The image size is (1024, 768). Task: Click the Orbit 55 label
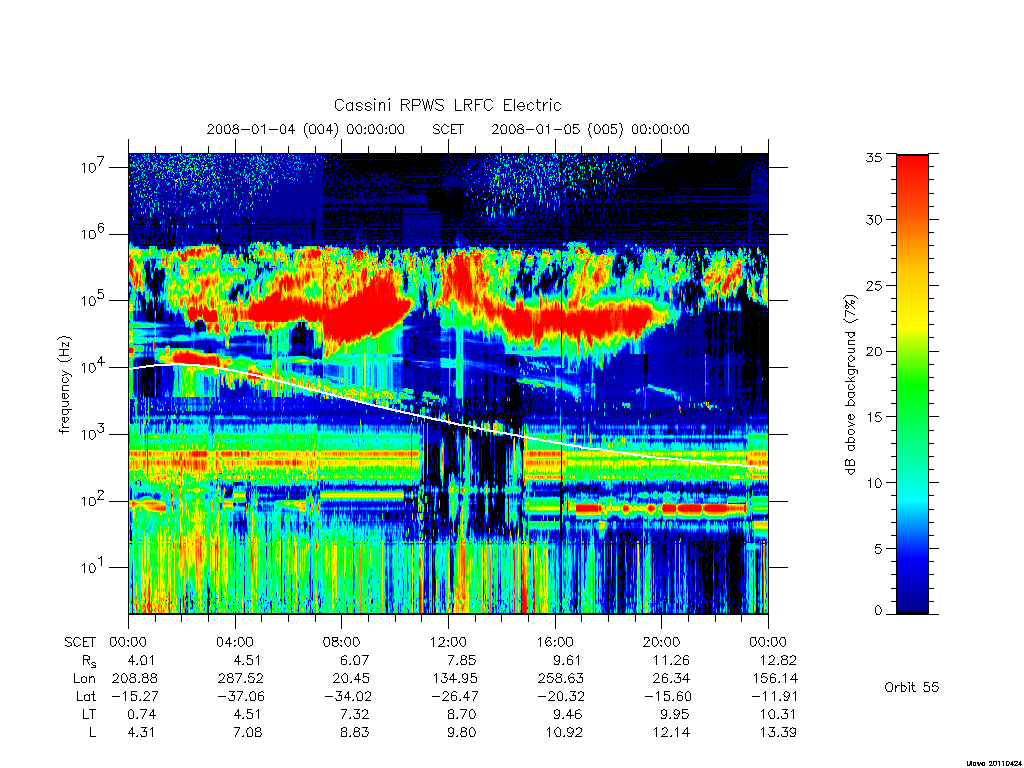pos(911,687)
